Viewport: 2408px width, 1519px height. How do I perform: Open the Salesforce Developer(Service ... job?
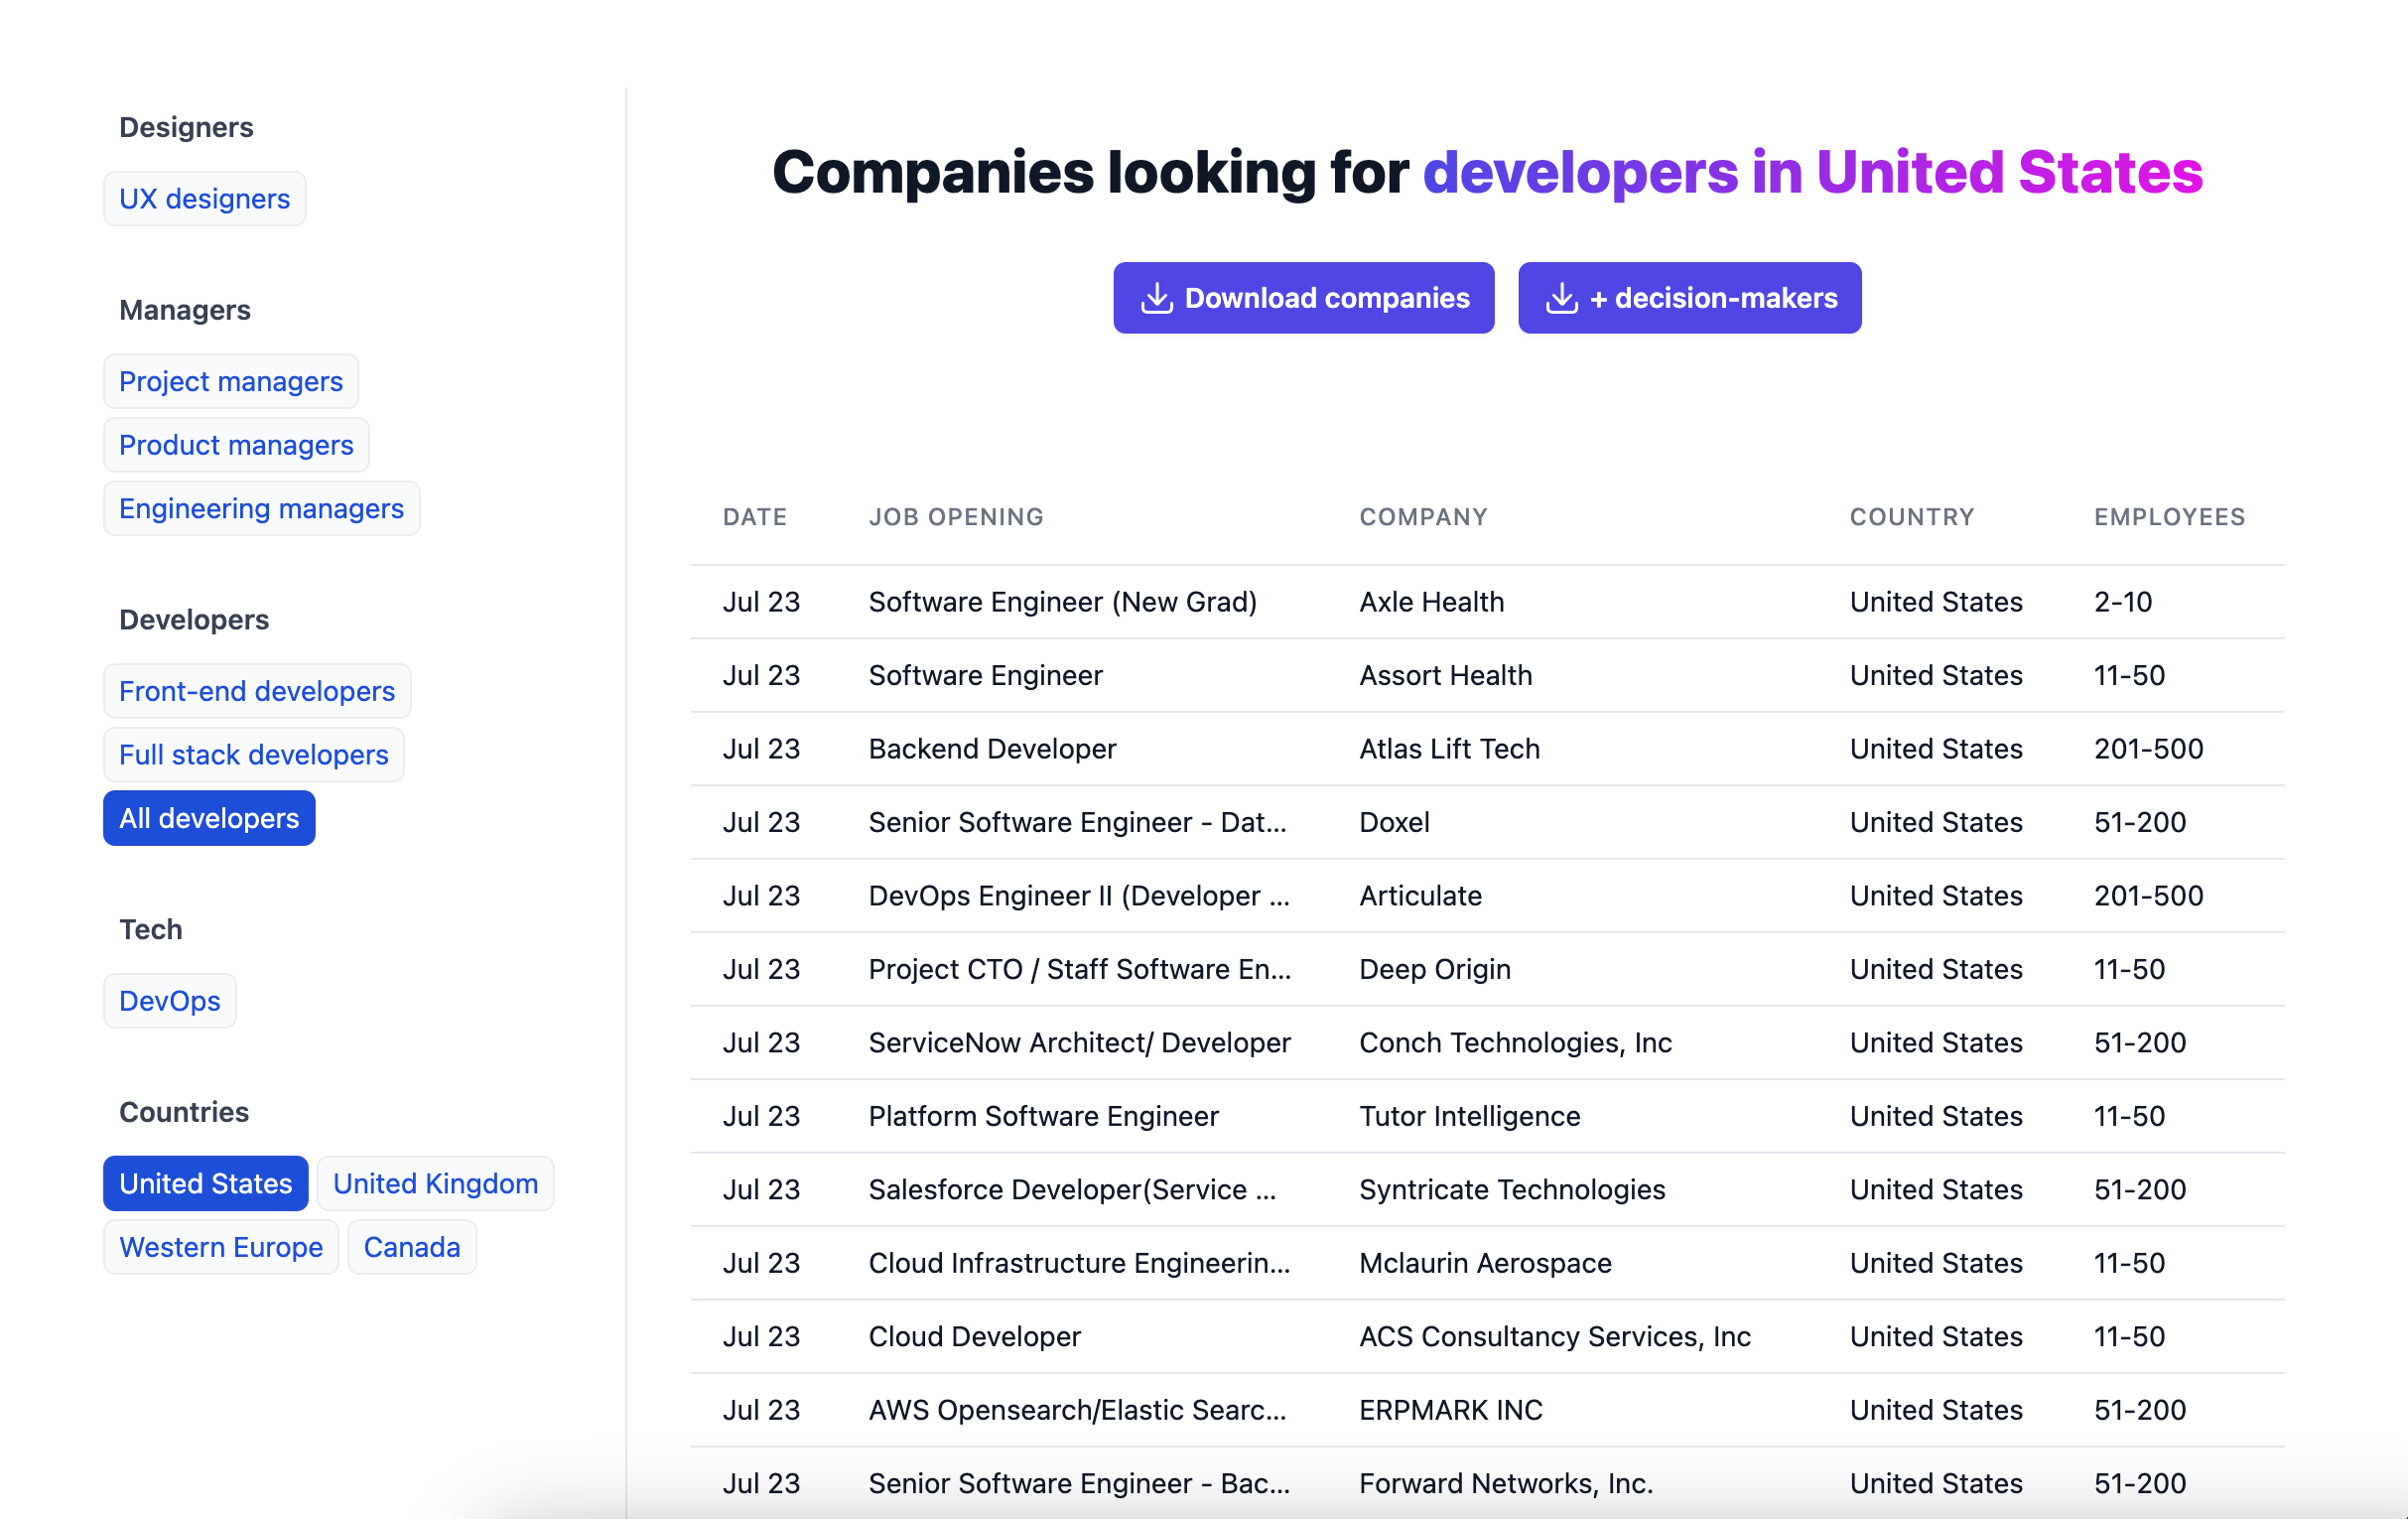click(x=1072, y=1190)
